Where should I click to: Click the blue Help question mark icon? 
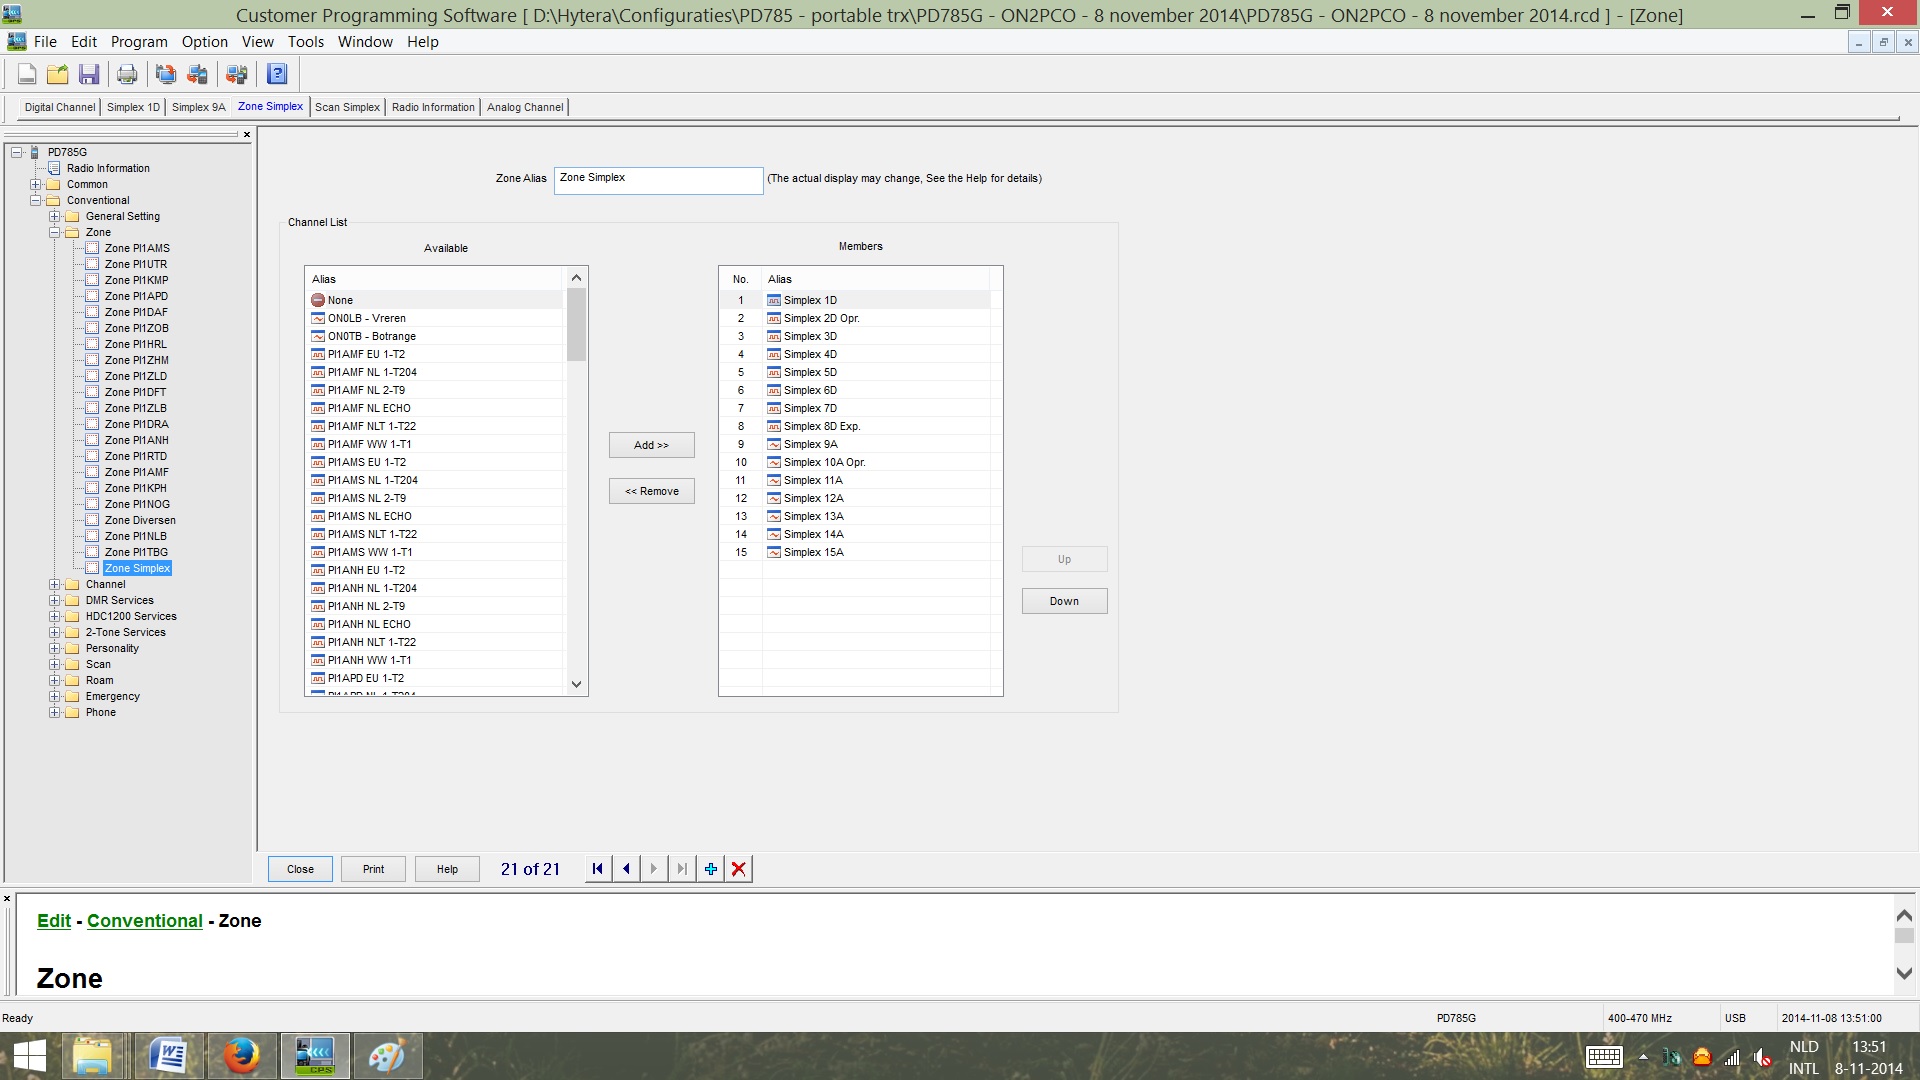click(277, 74)
